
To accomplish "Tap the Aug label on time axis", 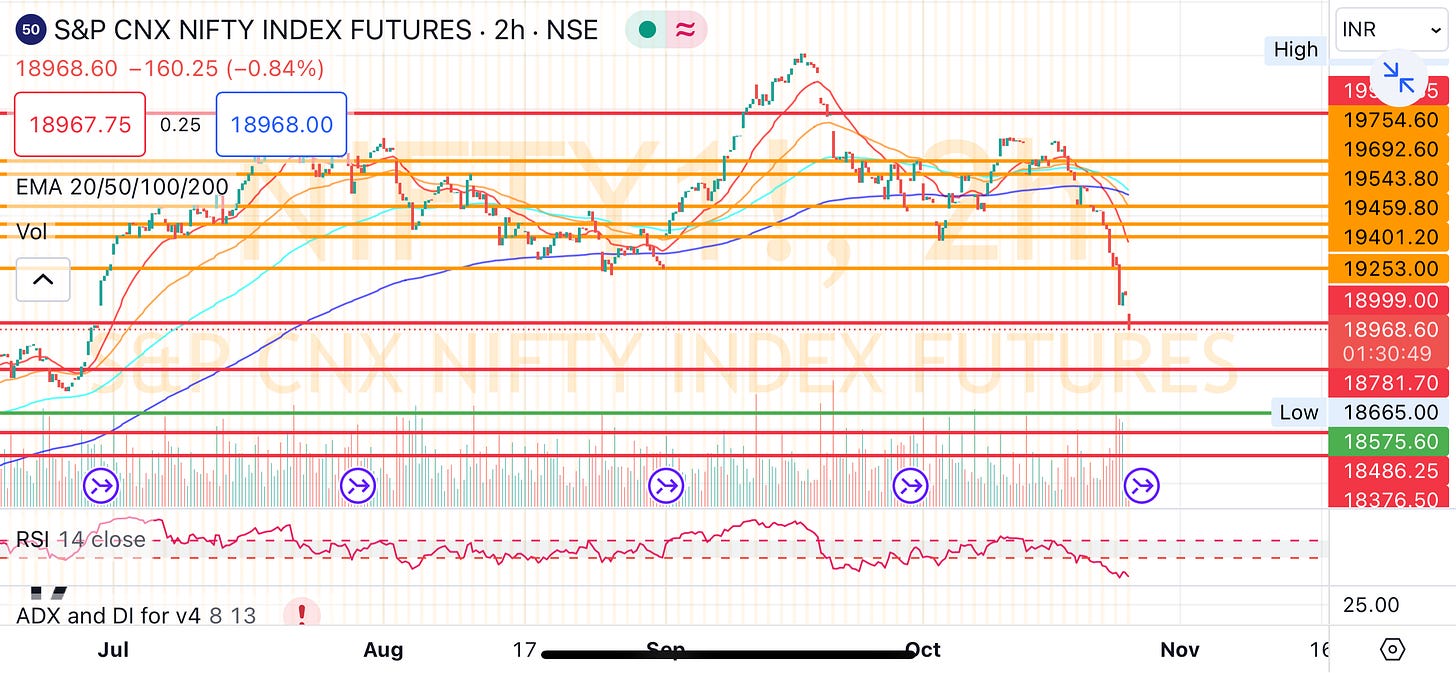I will (383, 650).
